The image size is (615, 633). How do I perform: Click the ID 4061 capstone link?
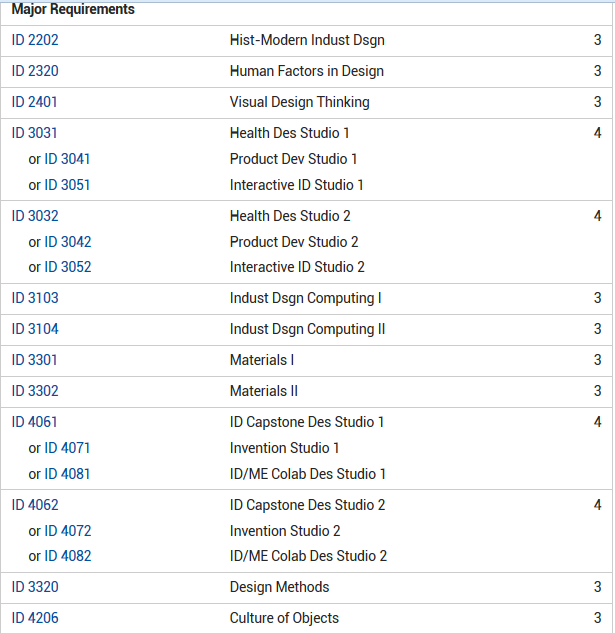pyautogui.click(x=35, y=422)
